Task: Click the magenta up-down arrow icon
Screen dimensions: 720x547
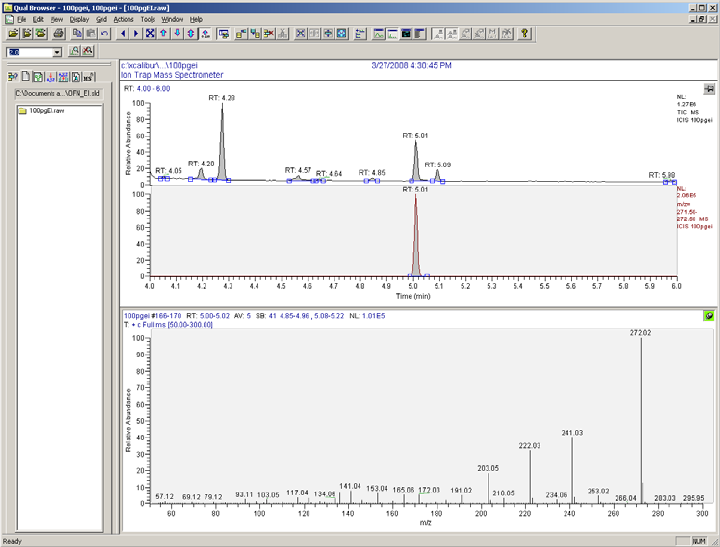Action: 191,34
